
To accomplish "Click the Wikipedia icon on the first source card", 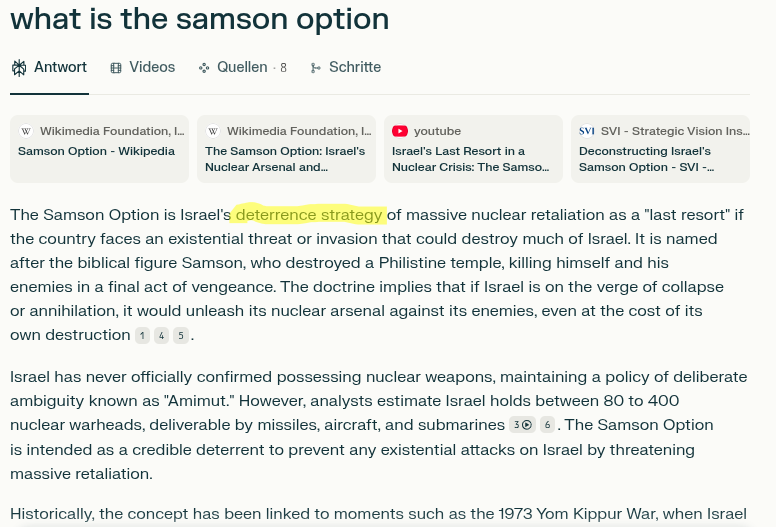I will (26, 131).
